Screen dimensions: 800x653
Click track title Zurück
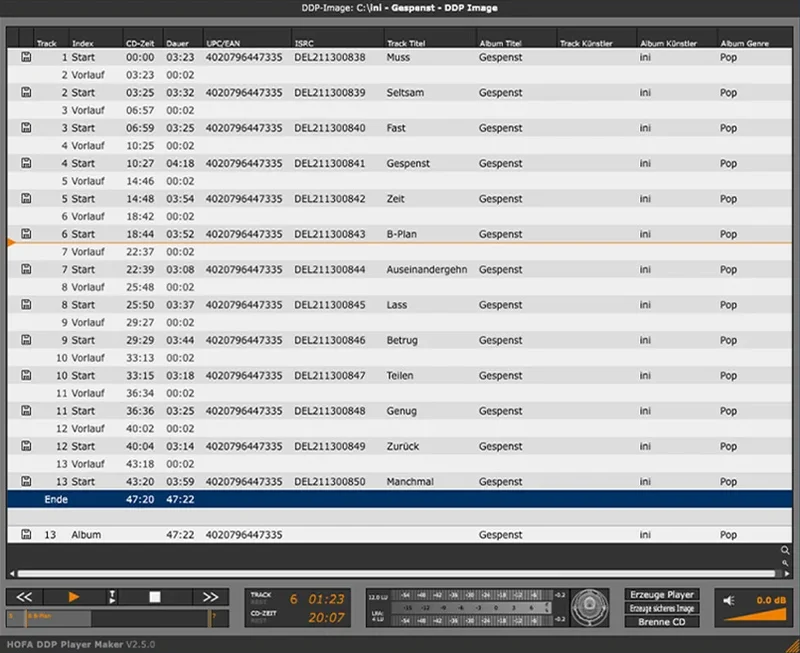403,446
